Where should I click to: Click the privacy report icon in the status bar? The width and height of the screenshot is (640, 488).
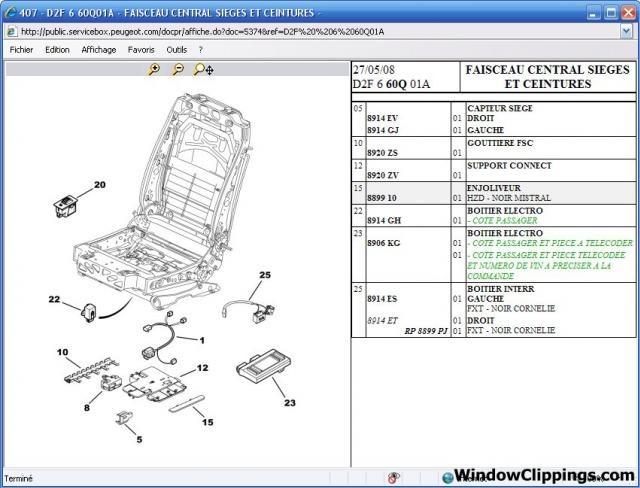click(x=394, y=478)
